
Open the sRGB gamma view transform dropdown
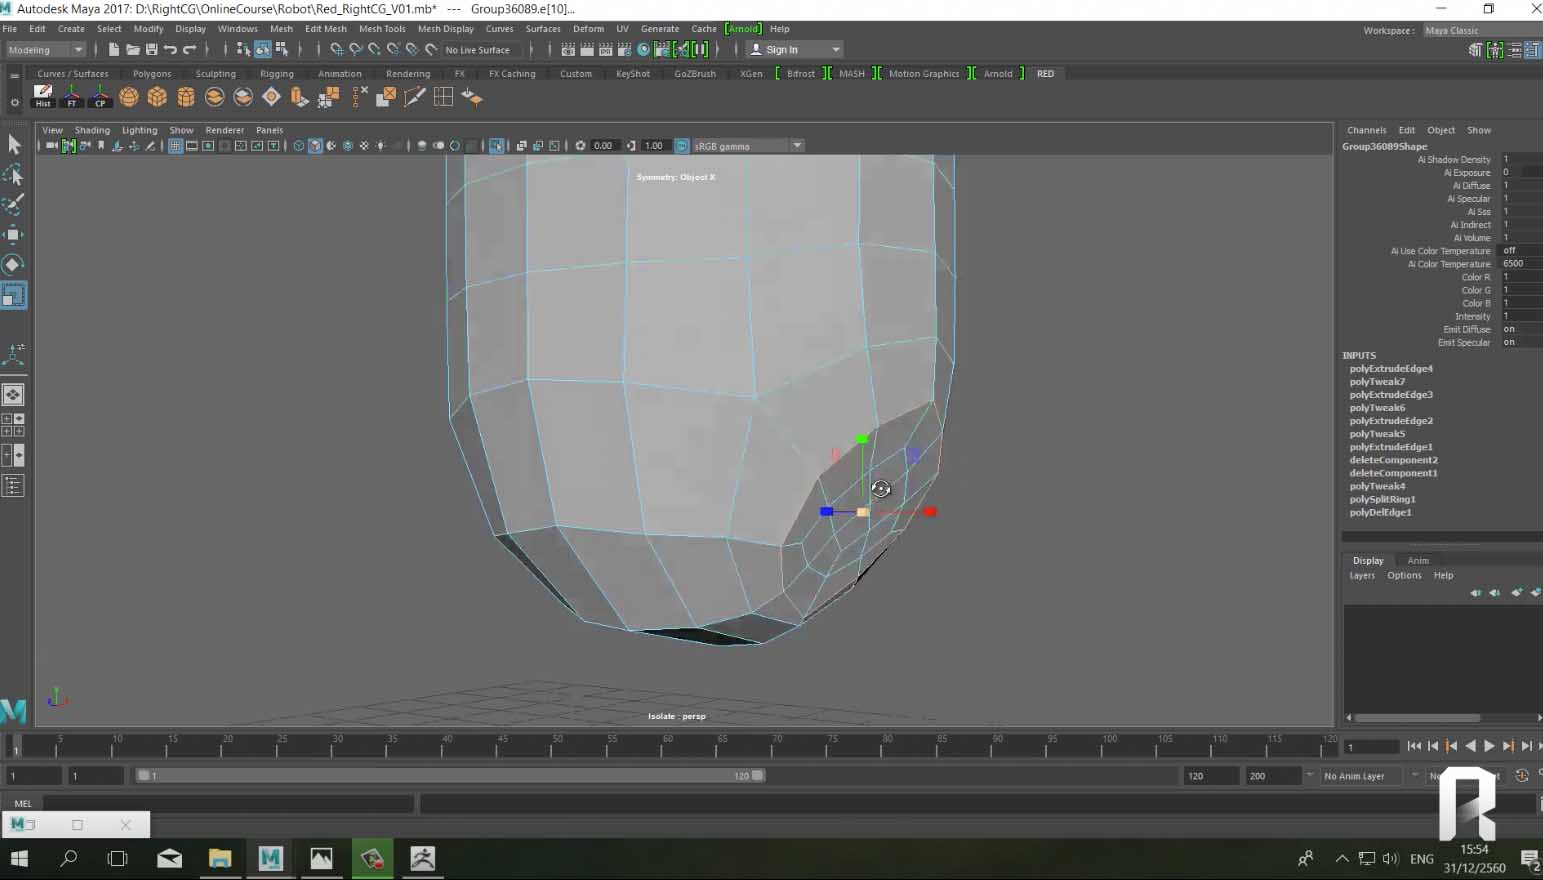tap(797, 146)
